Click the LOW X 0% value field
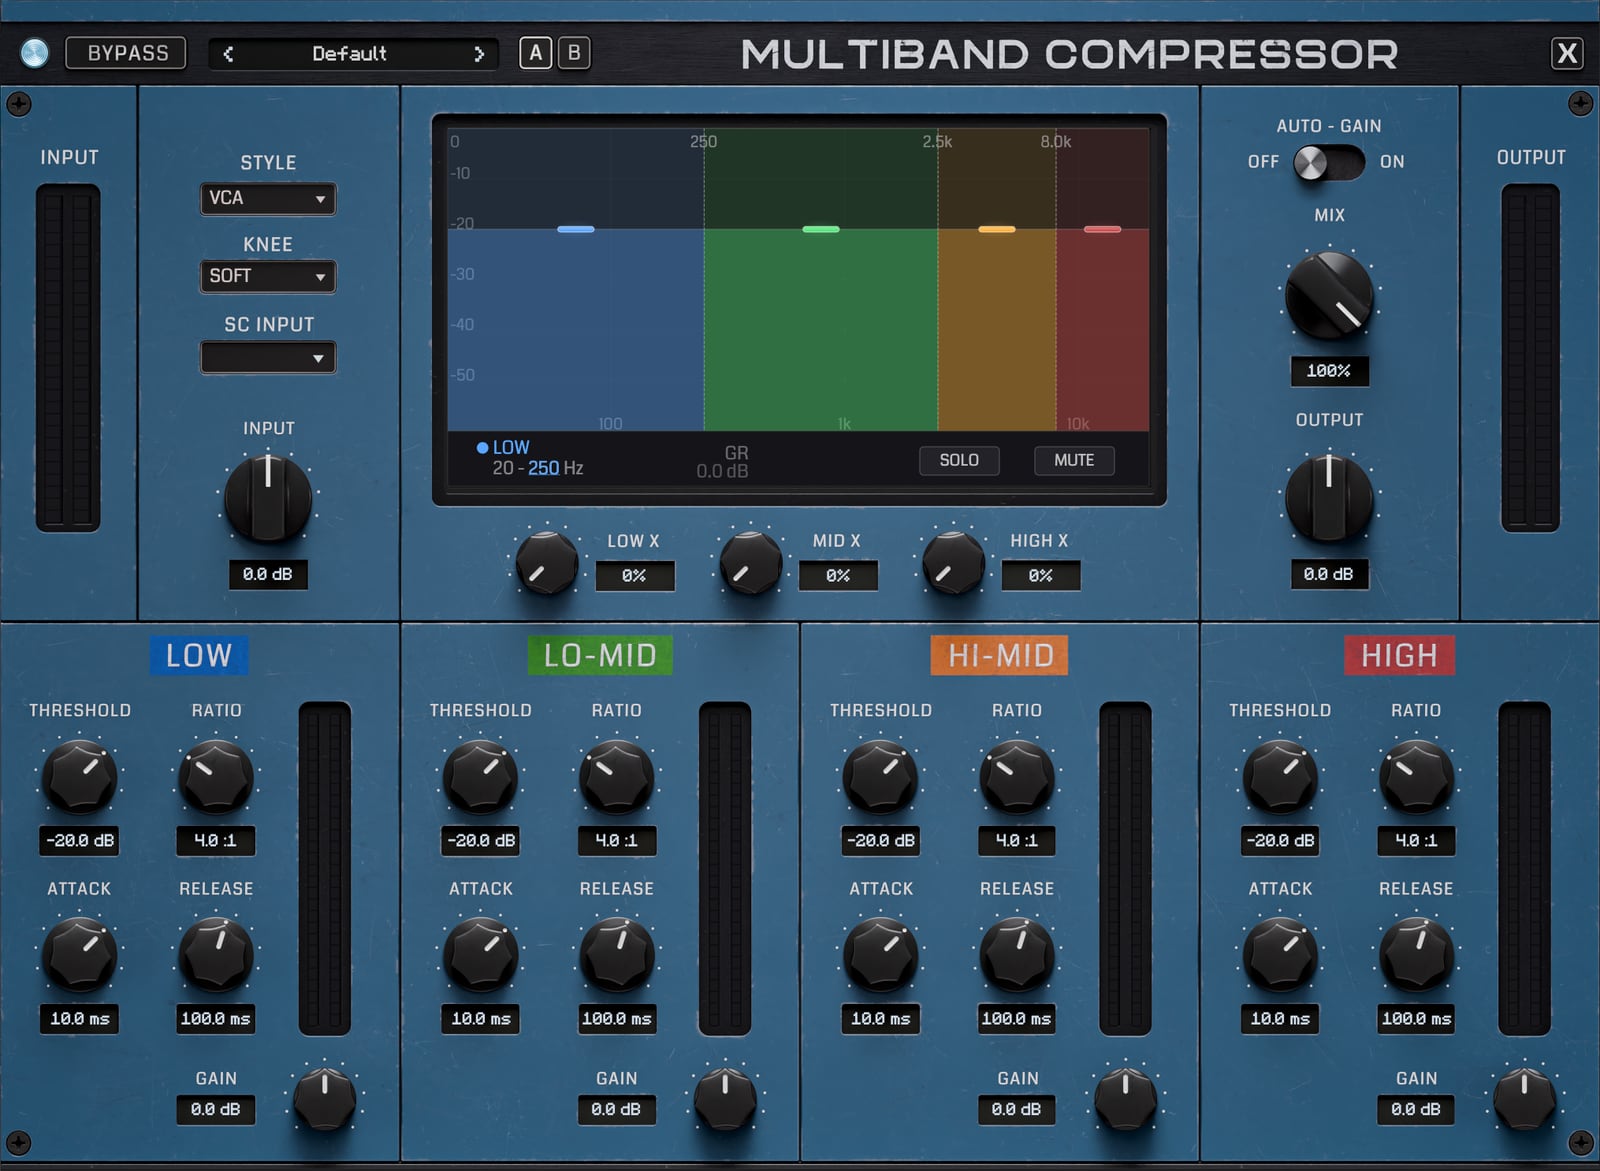Image resolution: width=1600 pixels, height=1171 pixels. [x=635, y=576]
